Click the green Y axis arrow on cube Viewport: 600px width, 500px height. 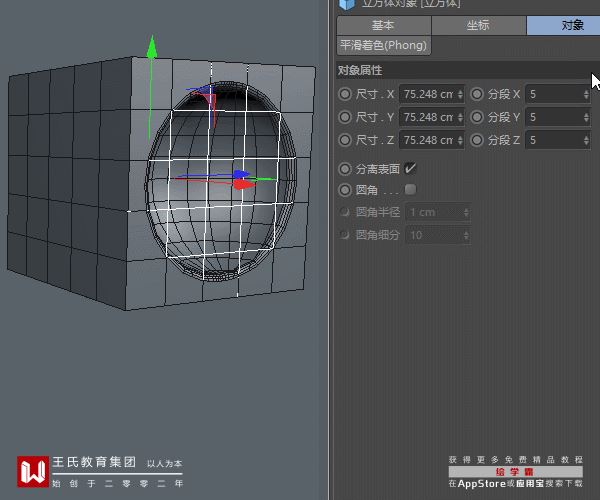click(x=152, y=47)
